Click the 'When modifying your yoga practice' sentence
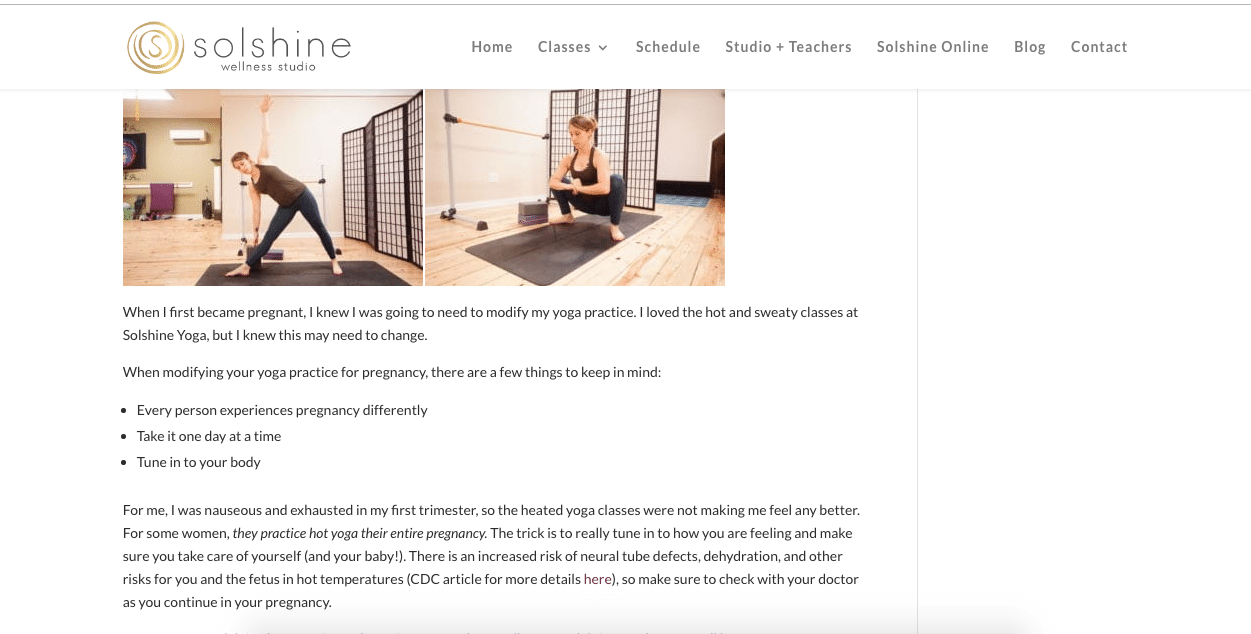The image size is (1251, 634). tap(392, 372)
